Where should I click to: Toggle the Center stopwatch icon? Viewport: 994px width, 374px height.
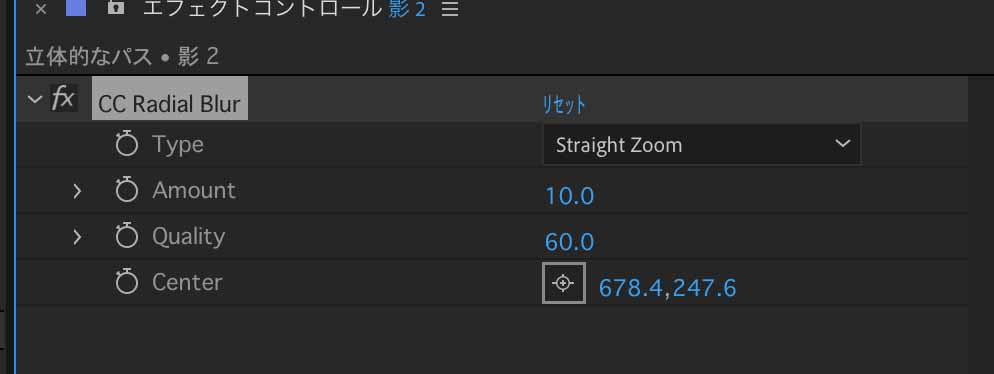pos(127,282)
